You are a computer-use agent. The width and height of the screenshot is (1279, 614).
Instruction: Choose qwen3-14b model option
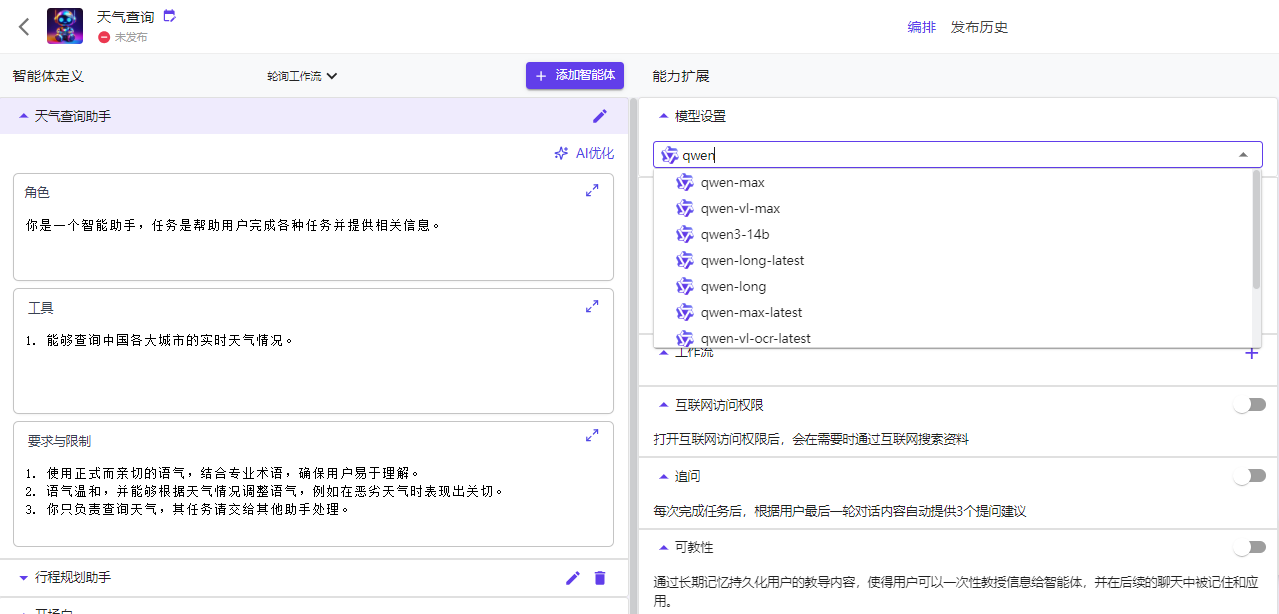955,234
